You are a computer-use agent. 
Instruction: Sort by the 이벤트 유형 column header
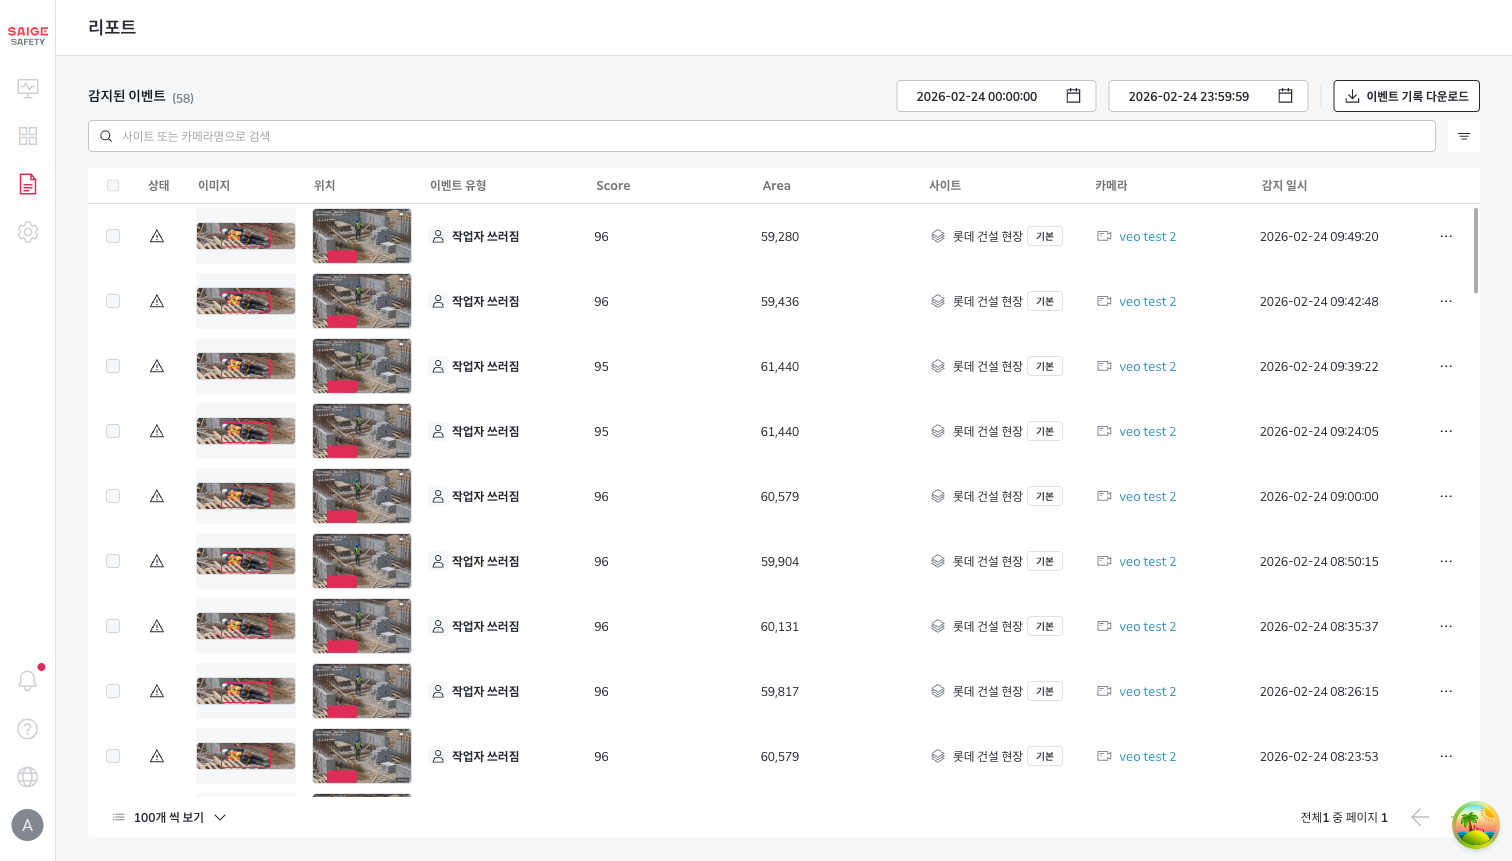click(x=458, y=185)
